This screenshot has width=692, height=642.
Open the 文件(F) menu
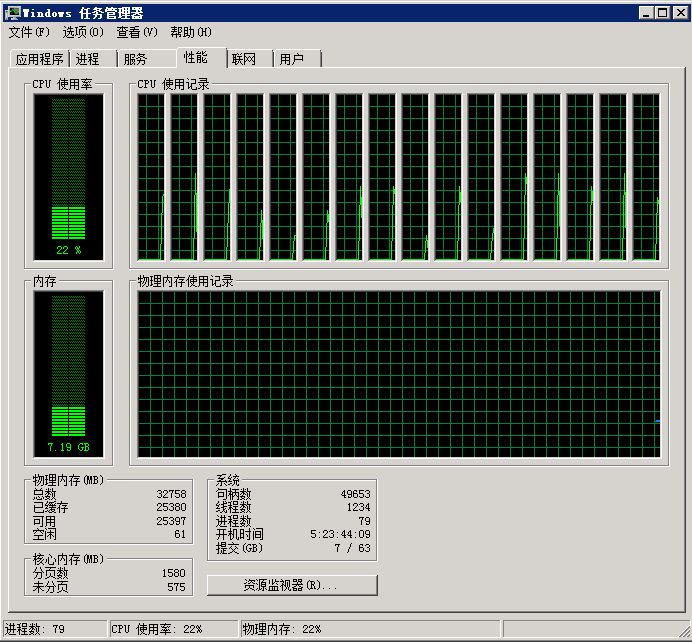click(29, 32)
